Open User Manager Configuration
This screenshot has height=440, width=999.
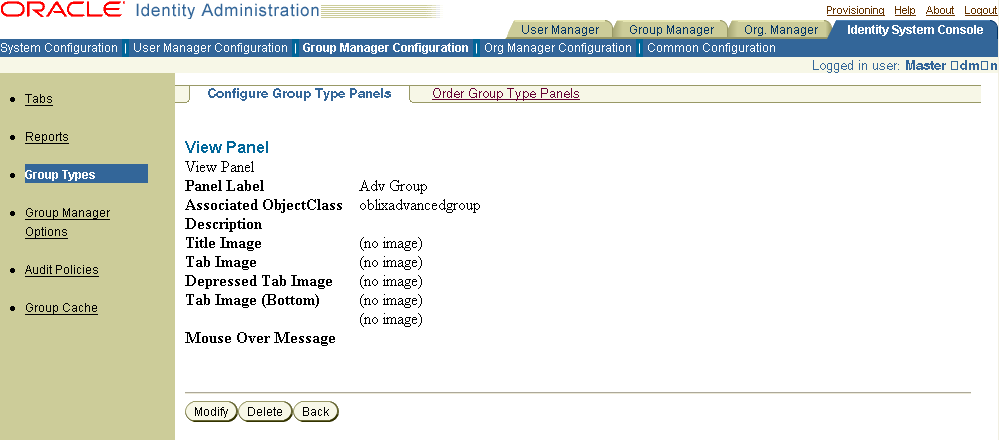210,48
